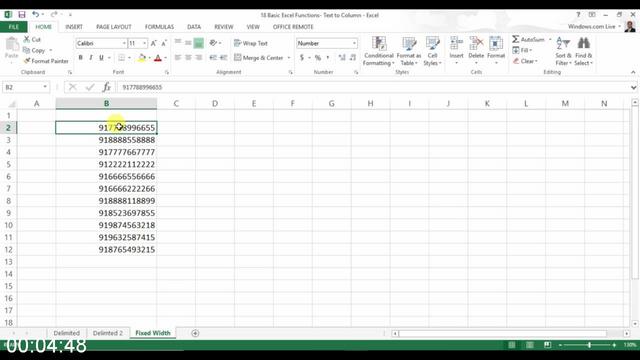
Task: Switch to Page Layout view icon
Action: point(529,345)
